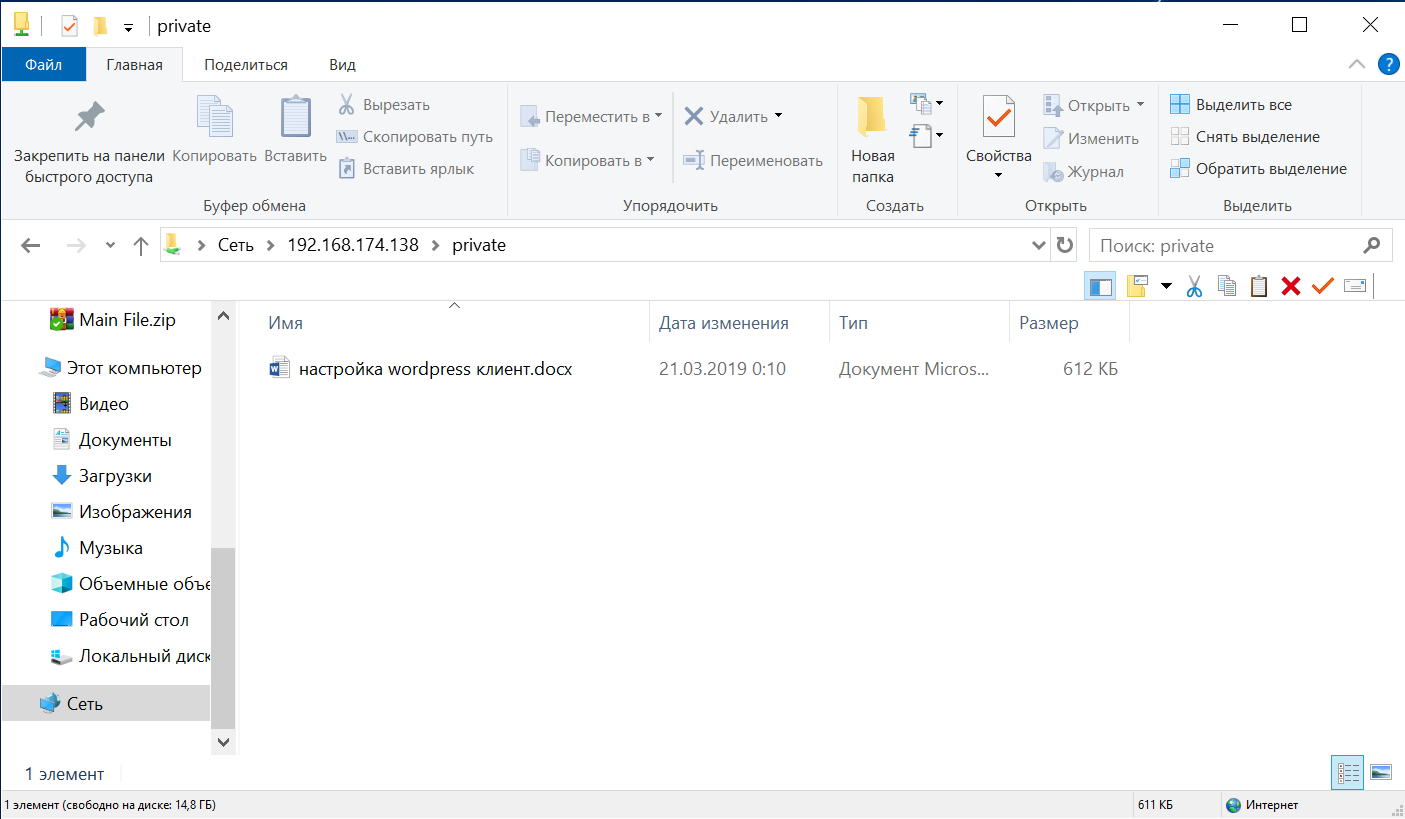Viewport: 1405px width, 819px height.
Task: Click the Открыть ribbon button
Action: coord(1086,105)
